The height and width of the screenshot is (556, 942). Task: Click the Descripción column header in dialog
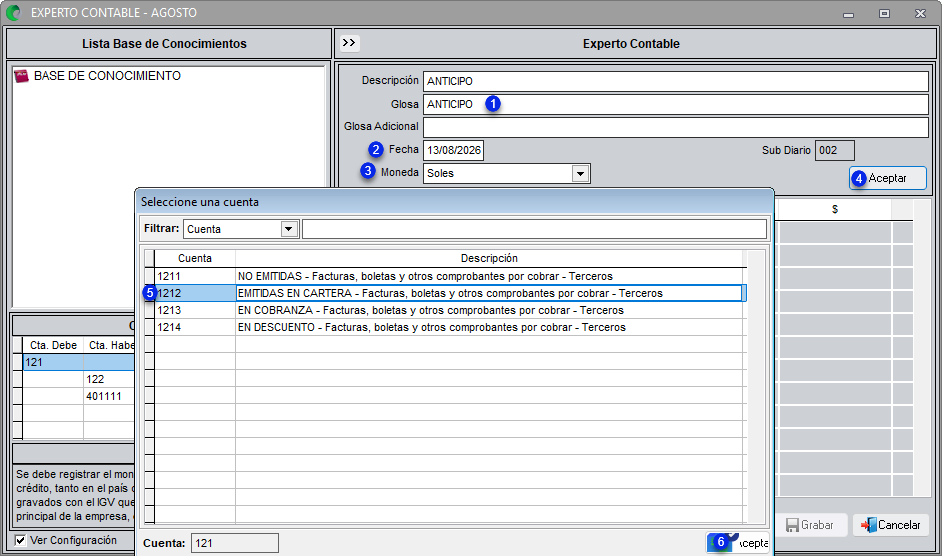point(489,258)
